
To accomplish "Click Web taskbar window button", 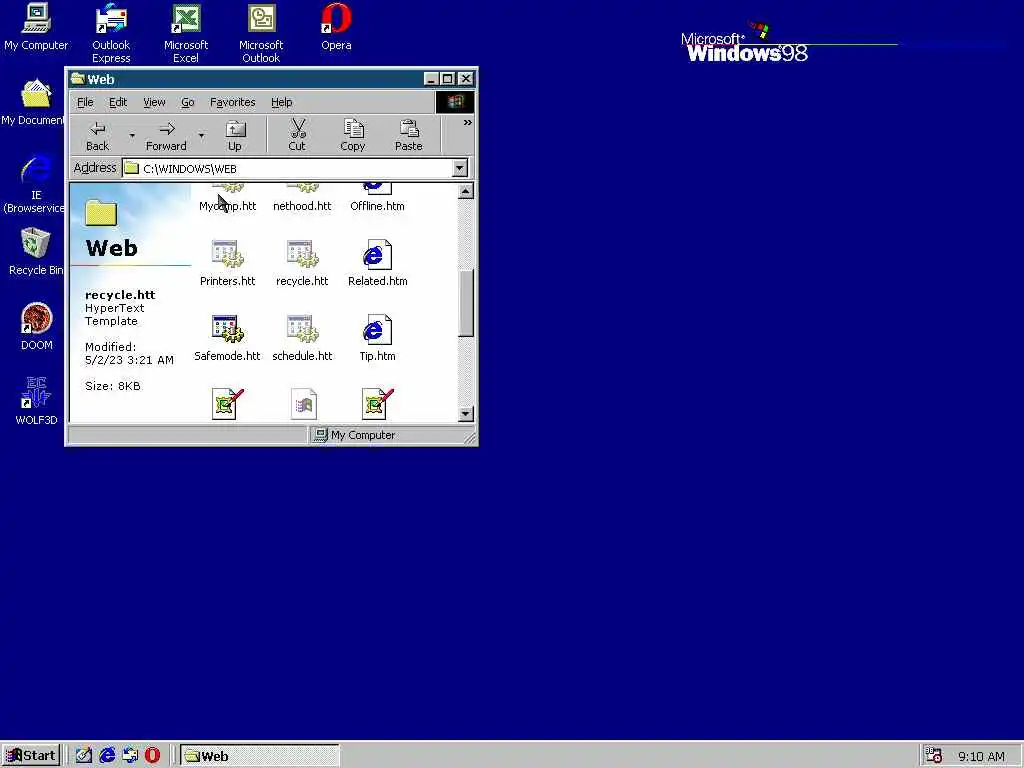I will click(260, 756).
